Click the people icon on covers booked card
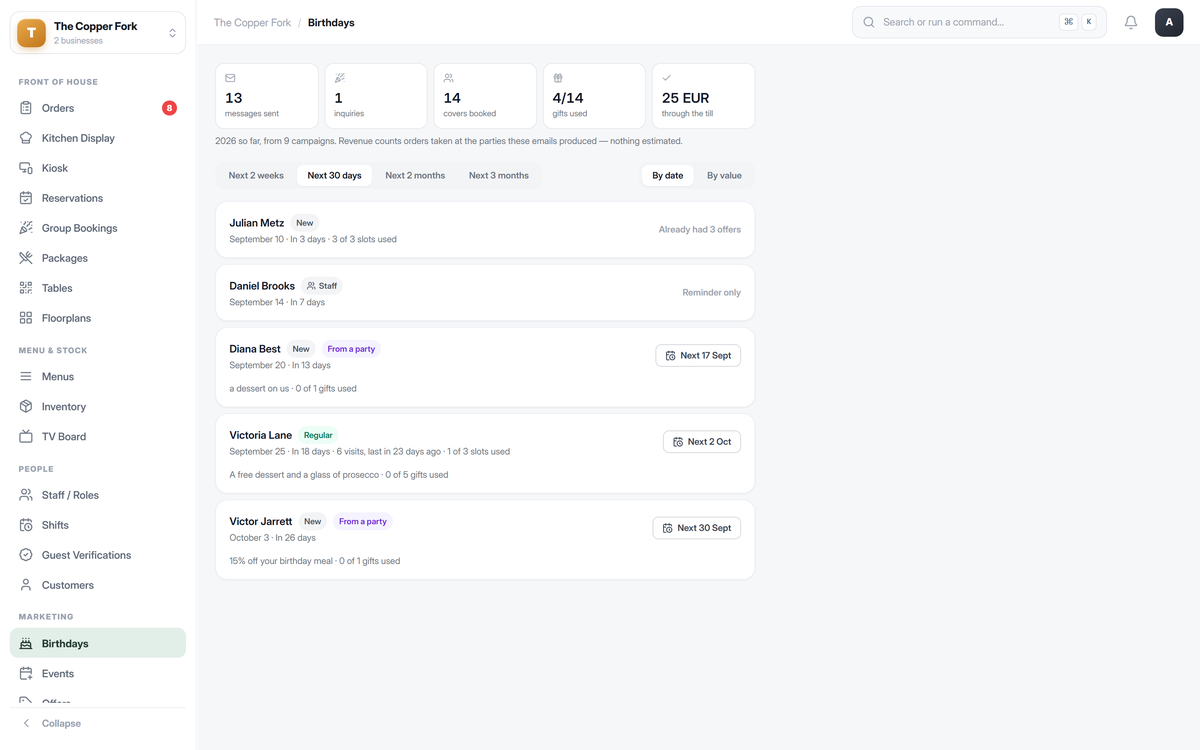This screenshot has height=750, width=1200. [449, 78]
